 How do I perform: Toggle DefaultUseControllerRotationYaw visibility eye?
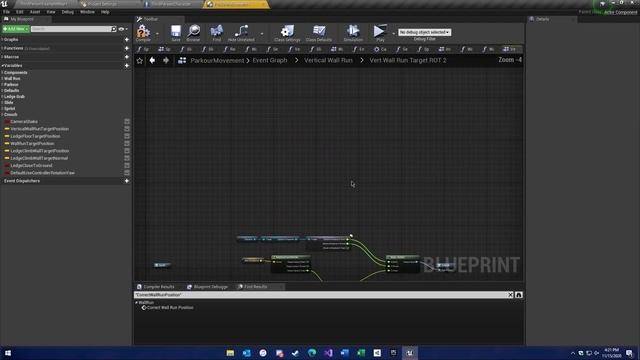pos(127,173)
